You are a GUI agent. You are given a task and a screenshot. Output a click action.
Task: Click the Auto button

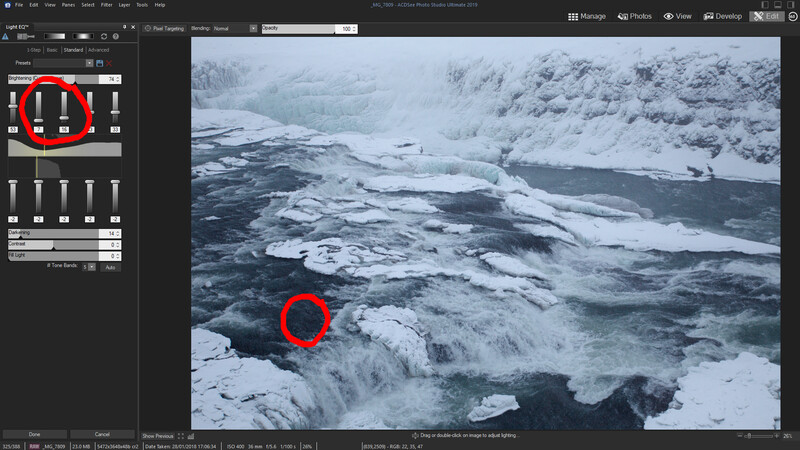pyautogui.click(x=110, y=267)
